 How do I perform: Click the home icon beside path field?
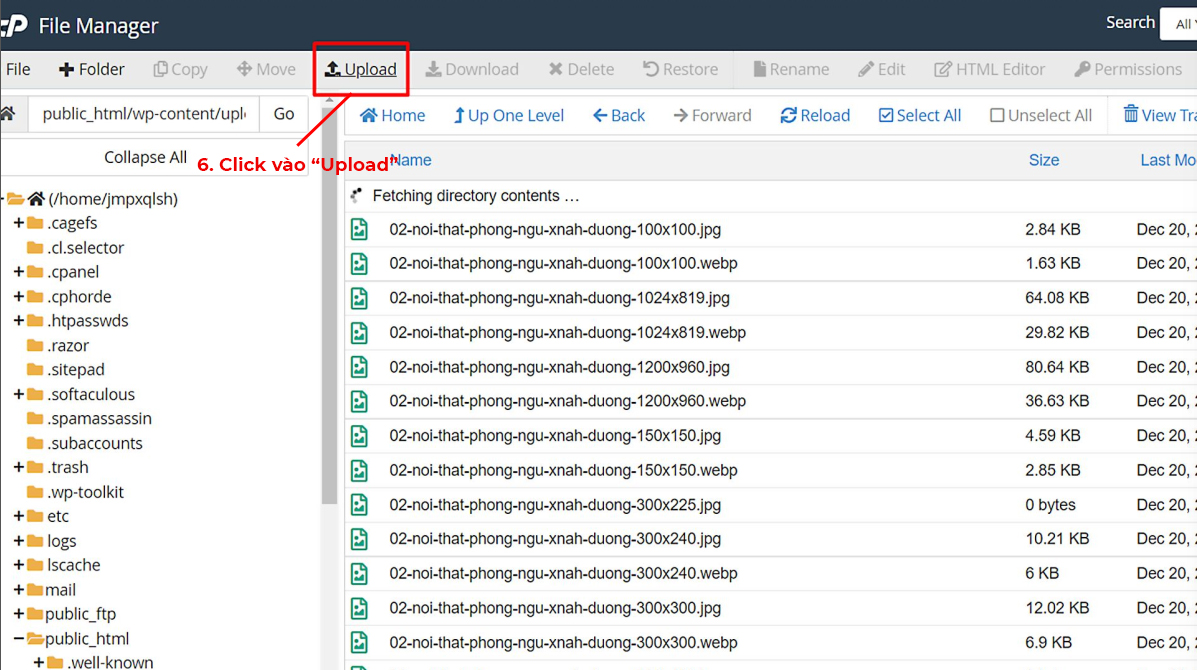coord(8,114)
